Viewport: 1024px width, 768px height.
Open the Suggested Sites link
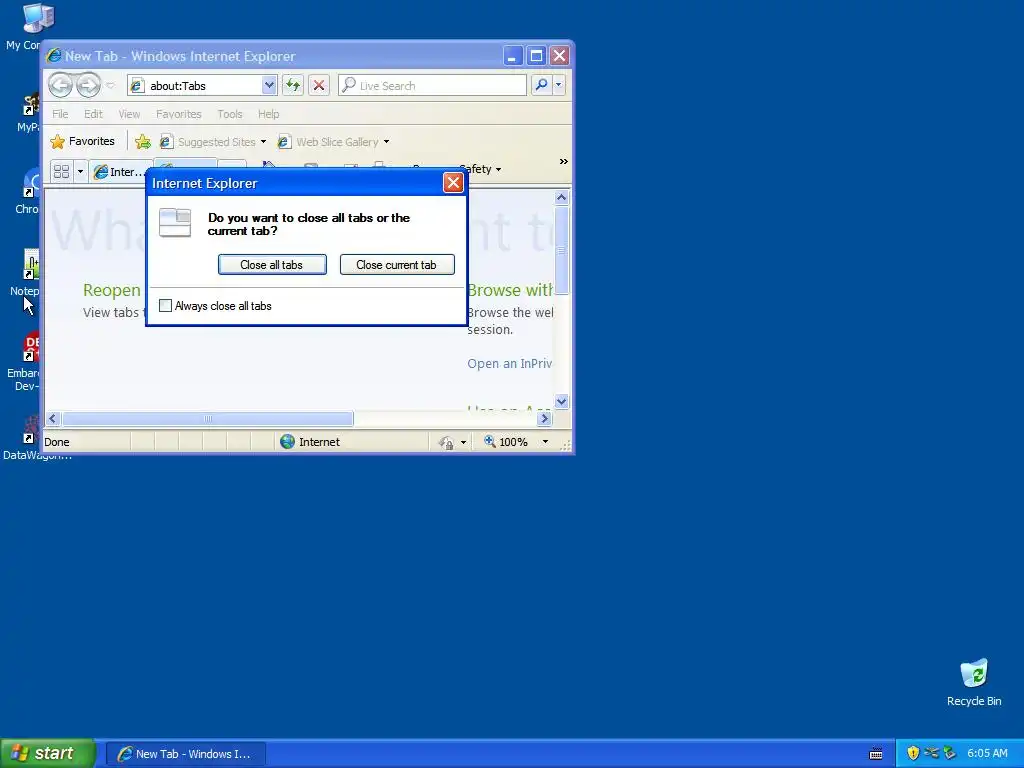click(208, 142)
